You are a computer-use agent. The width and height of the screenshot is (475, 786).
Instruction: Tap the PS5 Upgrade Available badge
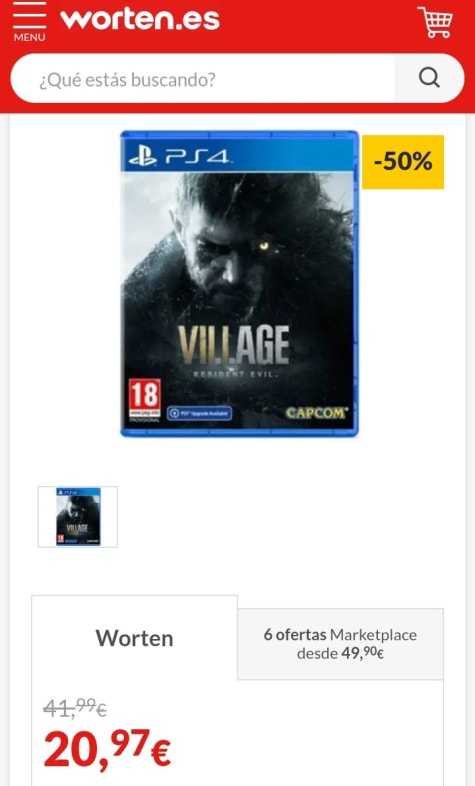point(199,413)
